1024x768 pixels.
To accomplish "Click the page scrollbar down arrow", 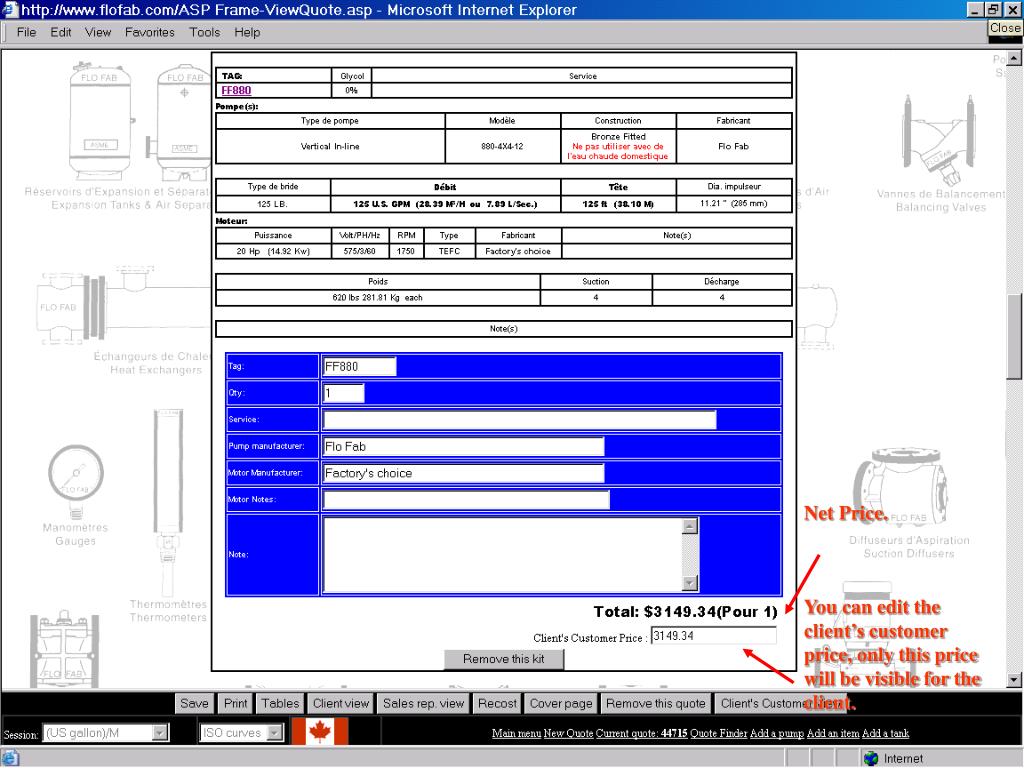I will 1014,680.
